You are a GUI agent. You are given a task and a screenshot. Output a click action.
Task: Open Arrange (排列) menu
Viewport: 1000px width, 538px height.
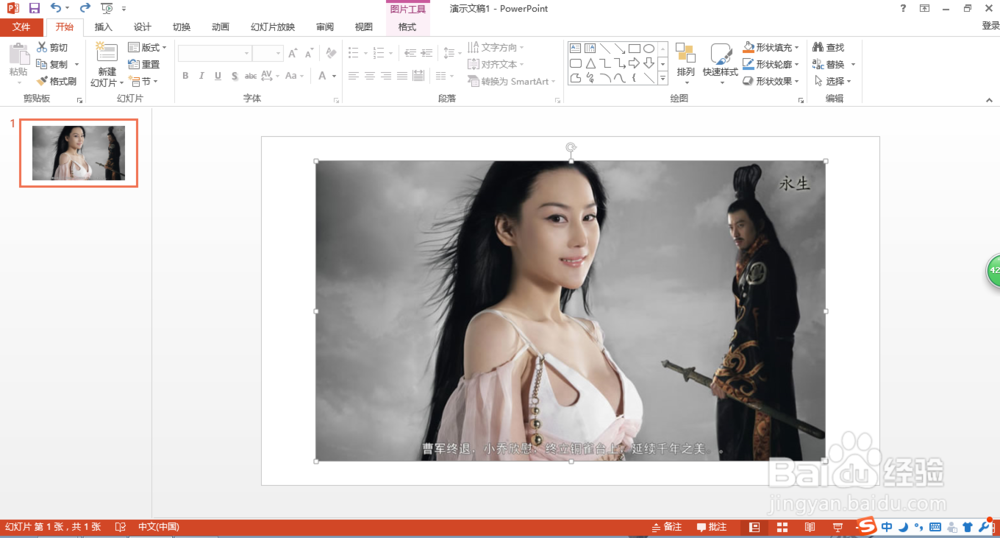[x=686, y=61]
